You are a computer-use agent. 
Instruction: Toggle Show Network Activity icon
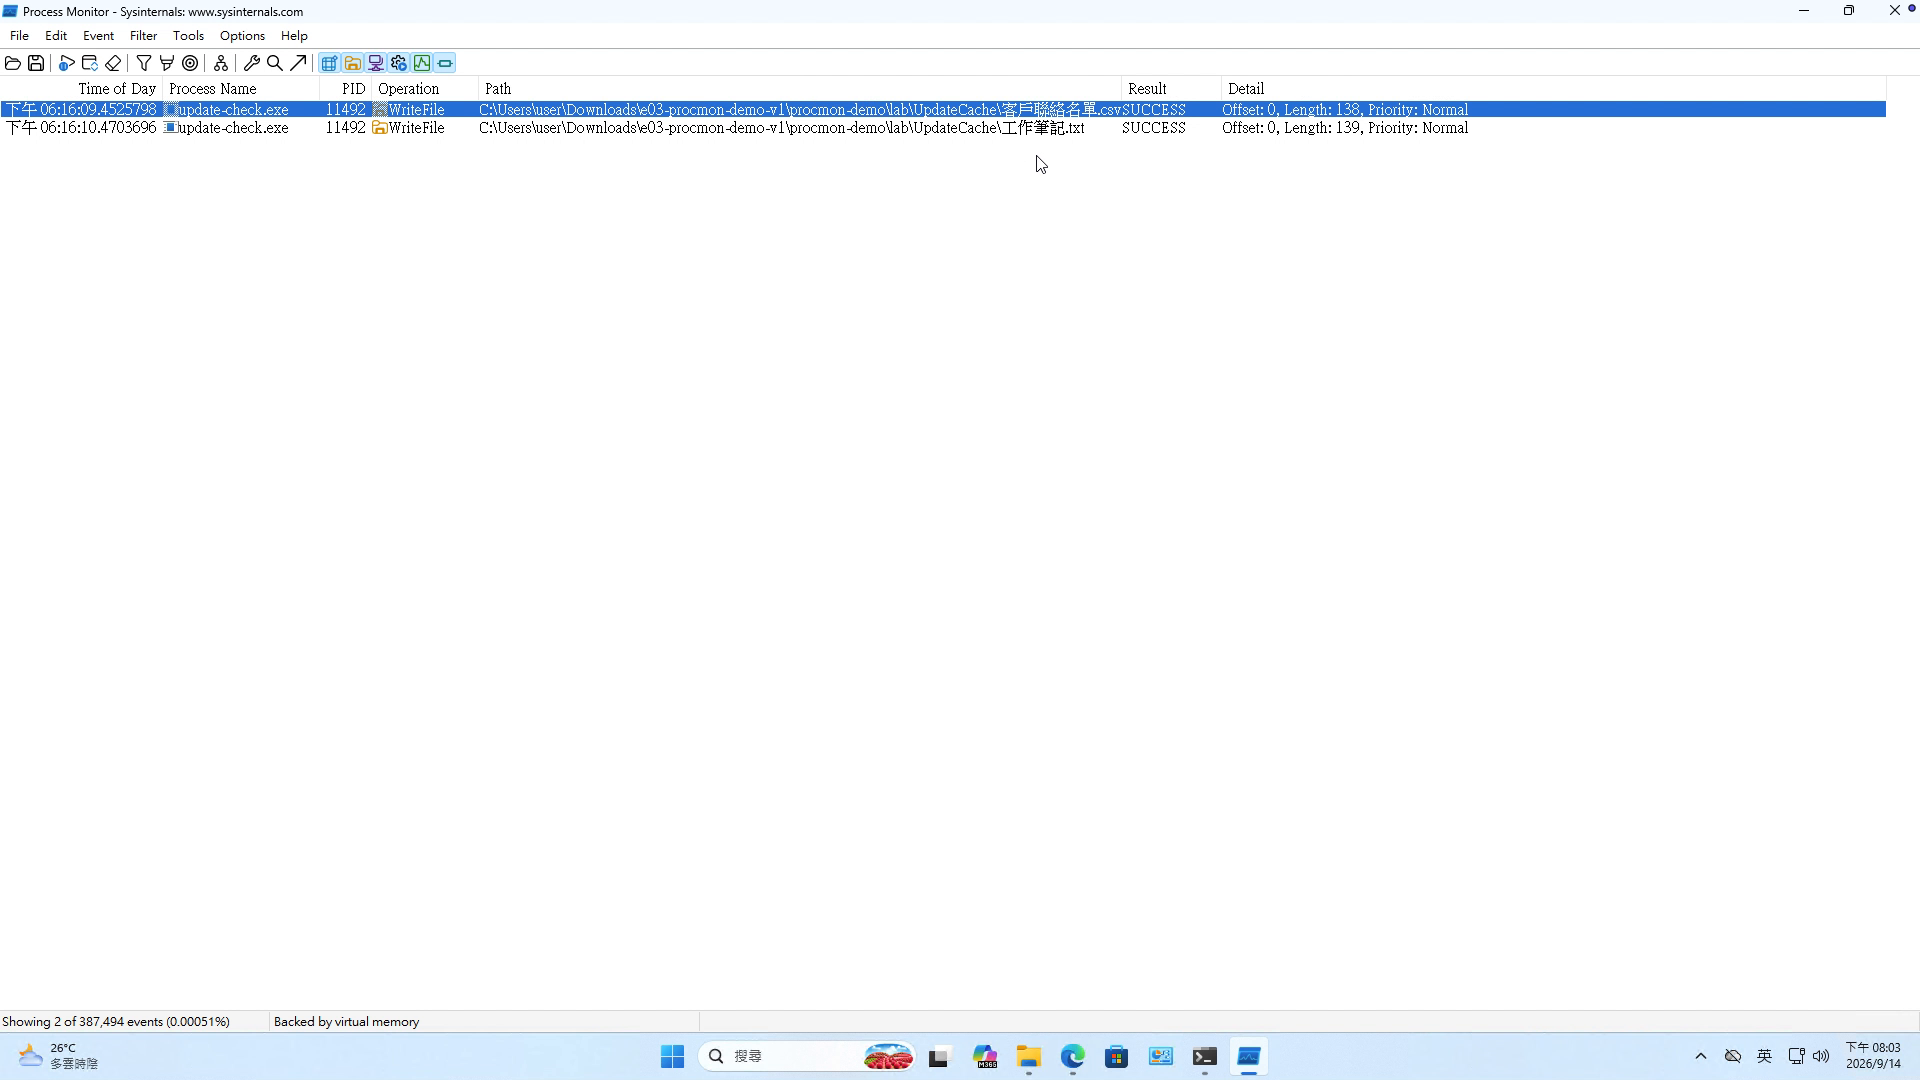point(376,63)
